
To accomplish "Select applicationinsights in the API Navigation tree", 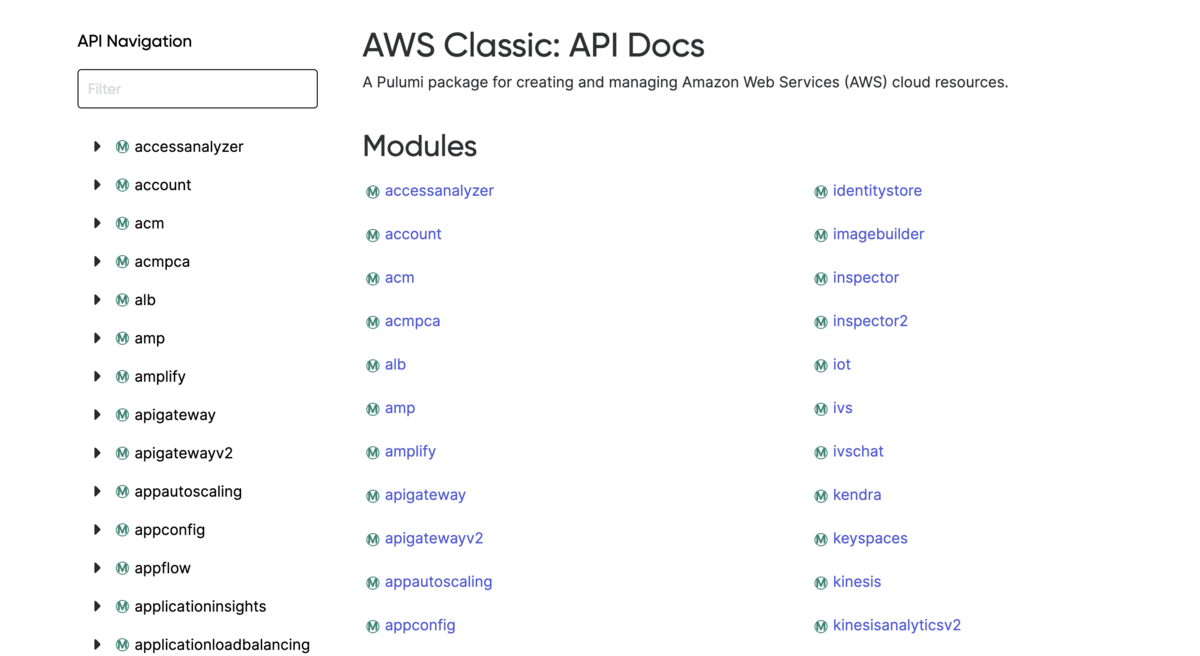I will [x=200, y=607].
